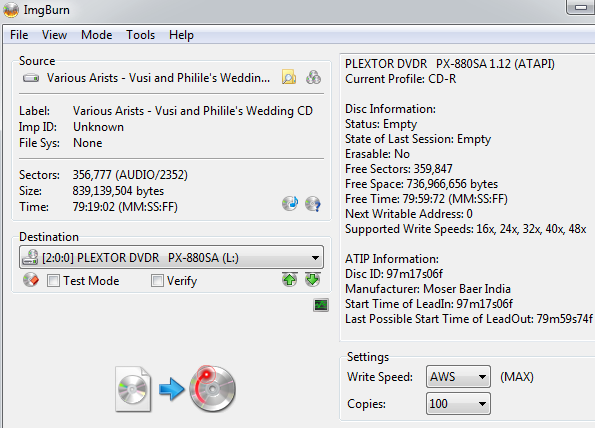This screenshot has width=595, height=428.
Task: Click the large Write to disc button
Action: point(175,389)
